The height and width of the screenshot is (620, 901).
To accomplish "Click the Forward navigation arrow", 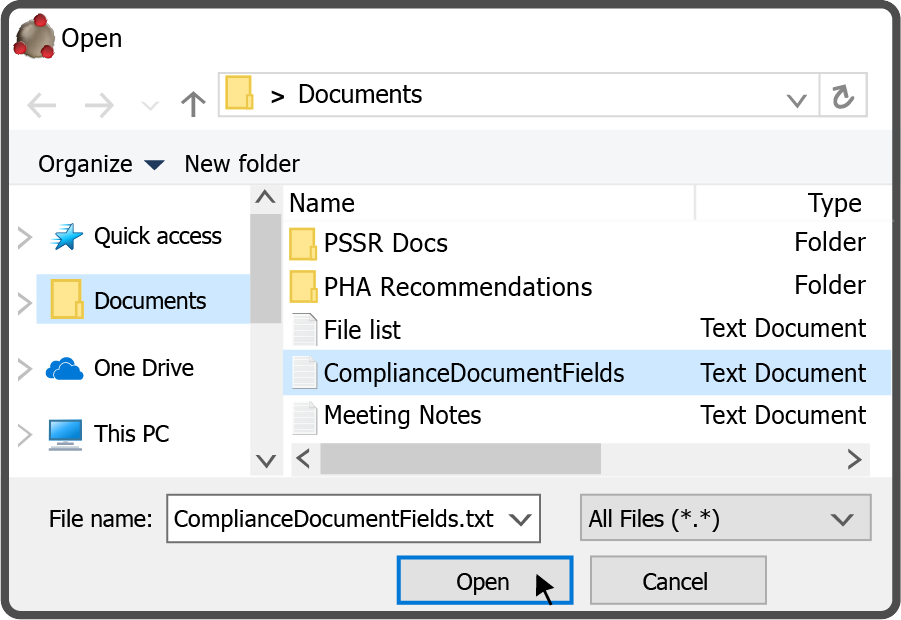I will (x=99, y=104).
